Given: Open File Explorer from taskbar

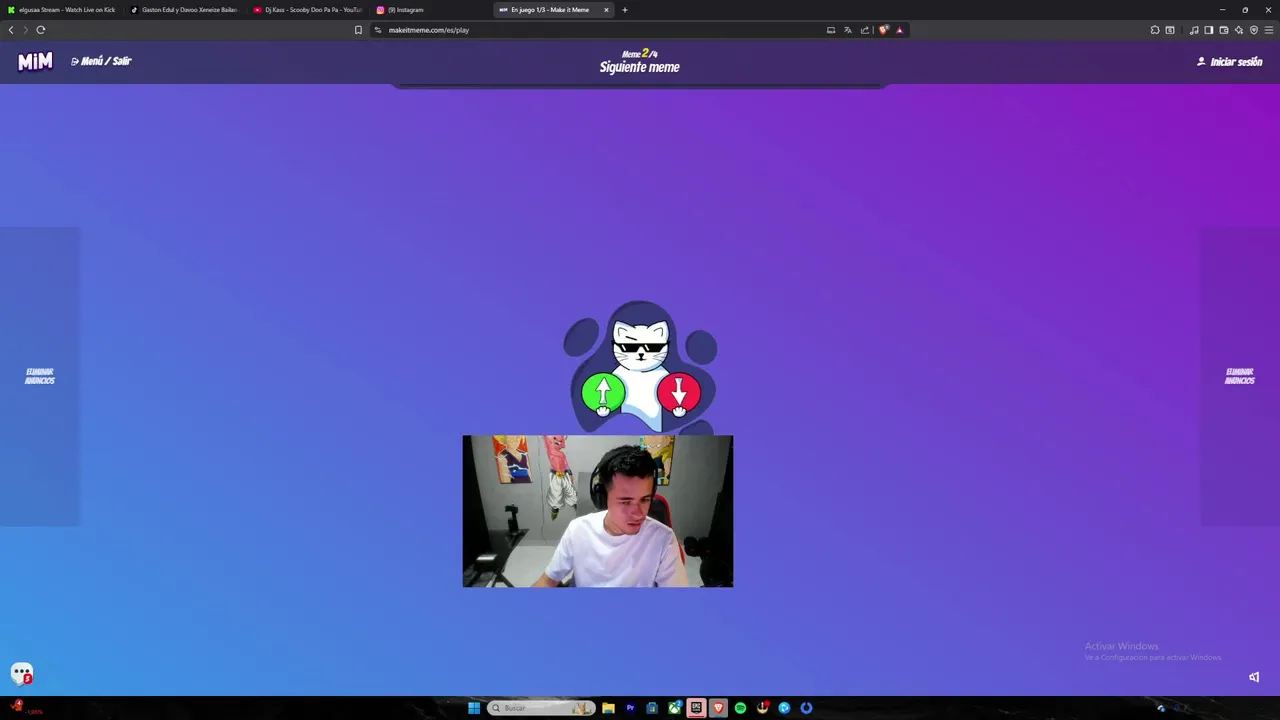Looking at the screenshot, I should click(x=608, y=708).
